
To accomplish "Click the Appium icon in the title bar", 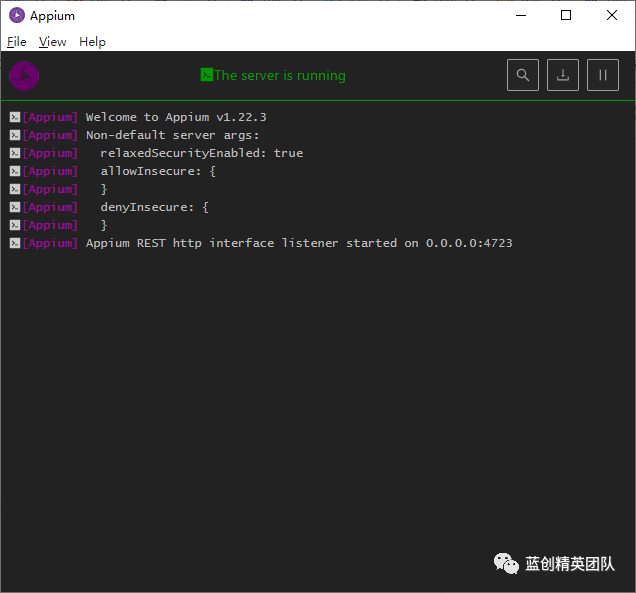I will pyautogui.click(x=17, y=15).
